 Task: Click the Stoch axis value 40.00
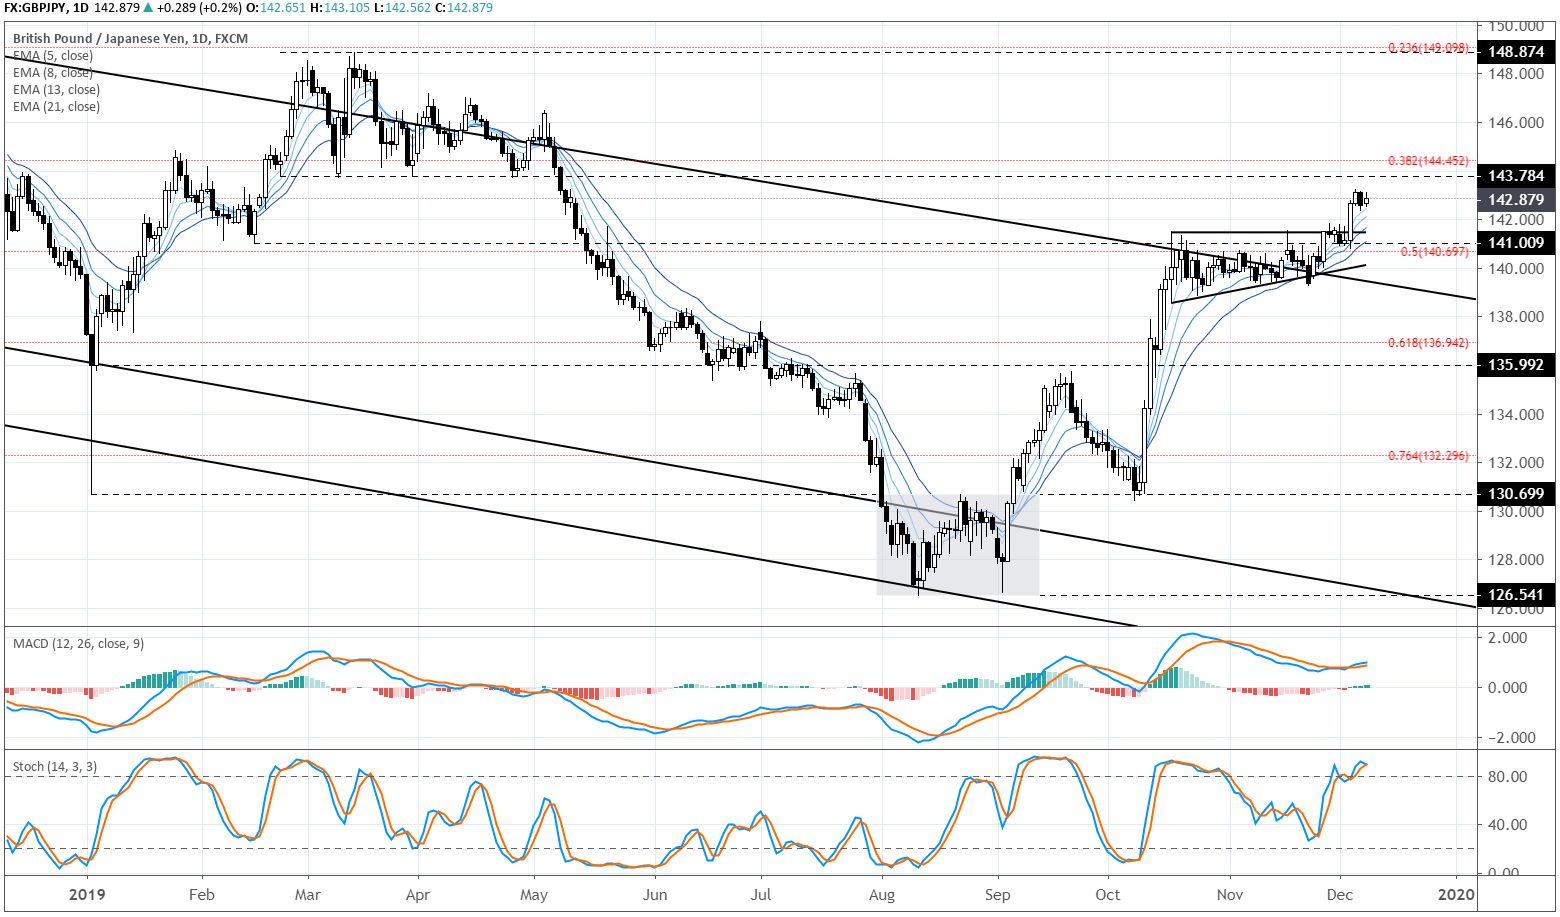1508,825
